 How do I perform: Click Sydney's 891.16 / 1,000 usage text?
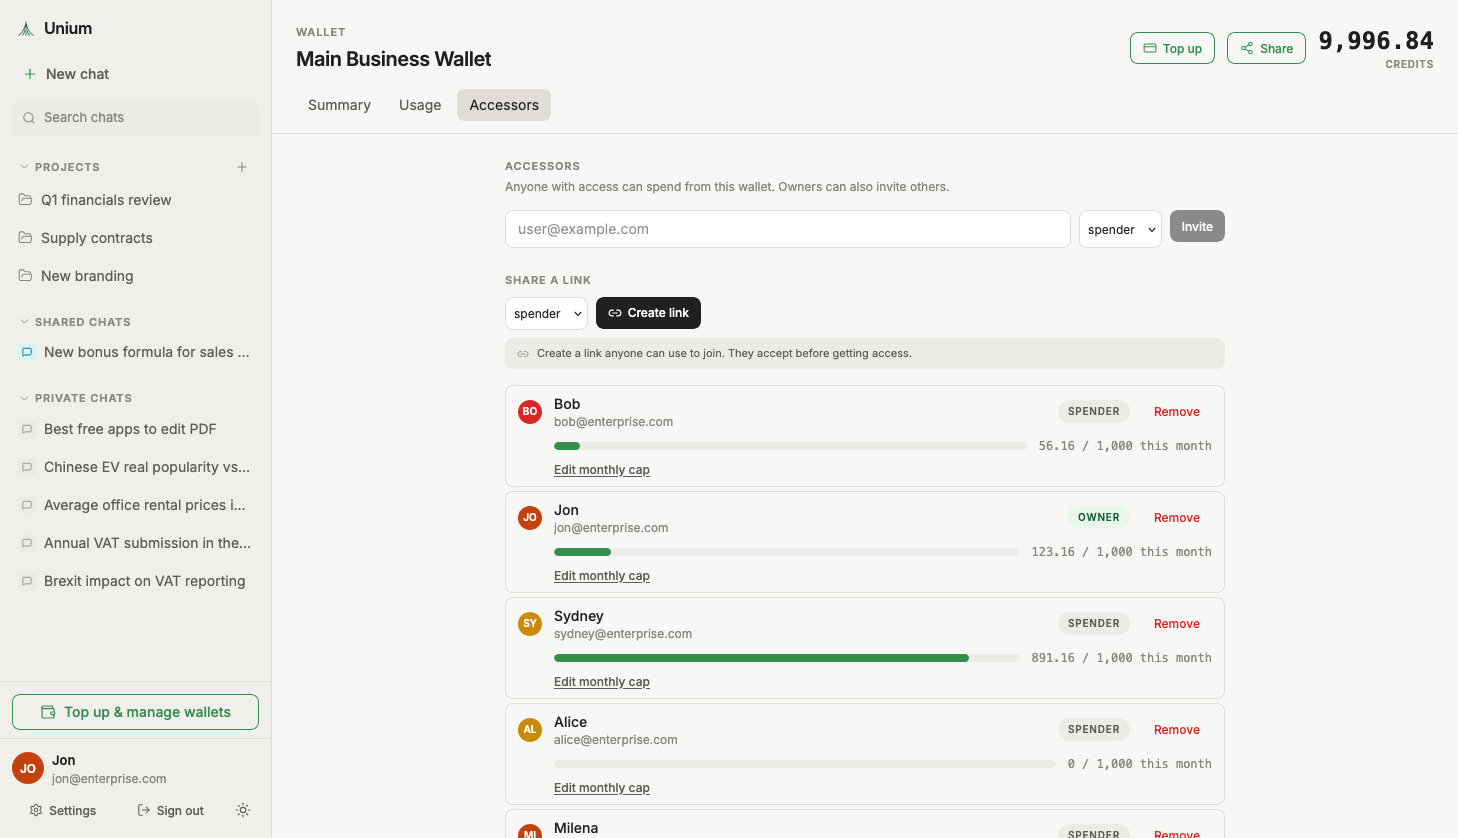pos(1121,658)
